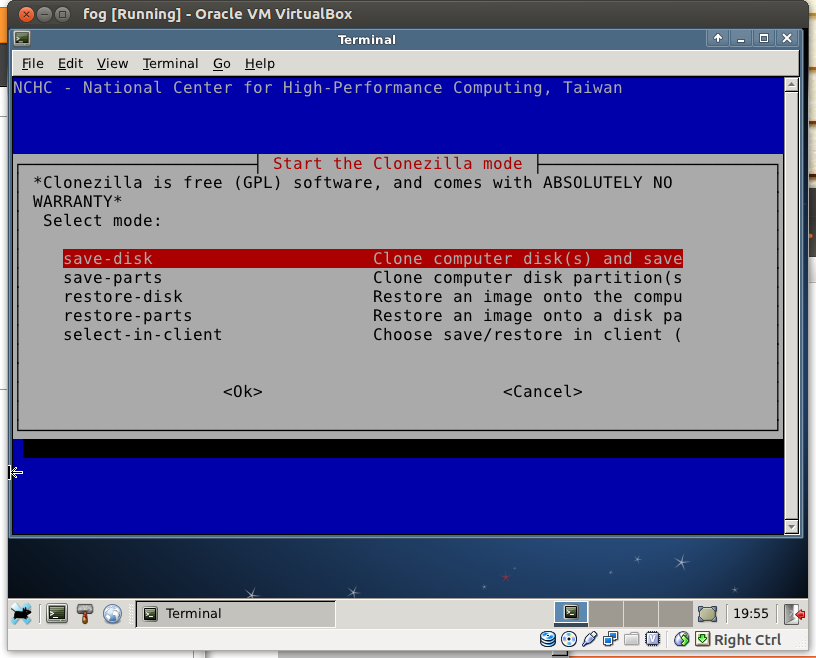Open the LXDE start menu icon
Viewport: 816px width, 658px height.
[22, 613]
